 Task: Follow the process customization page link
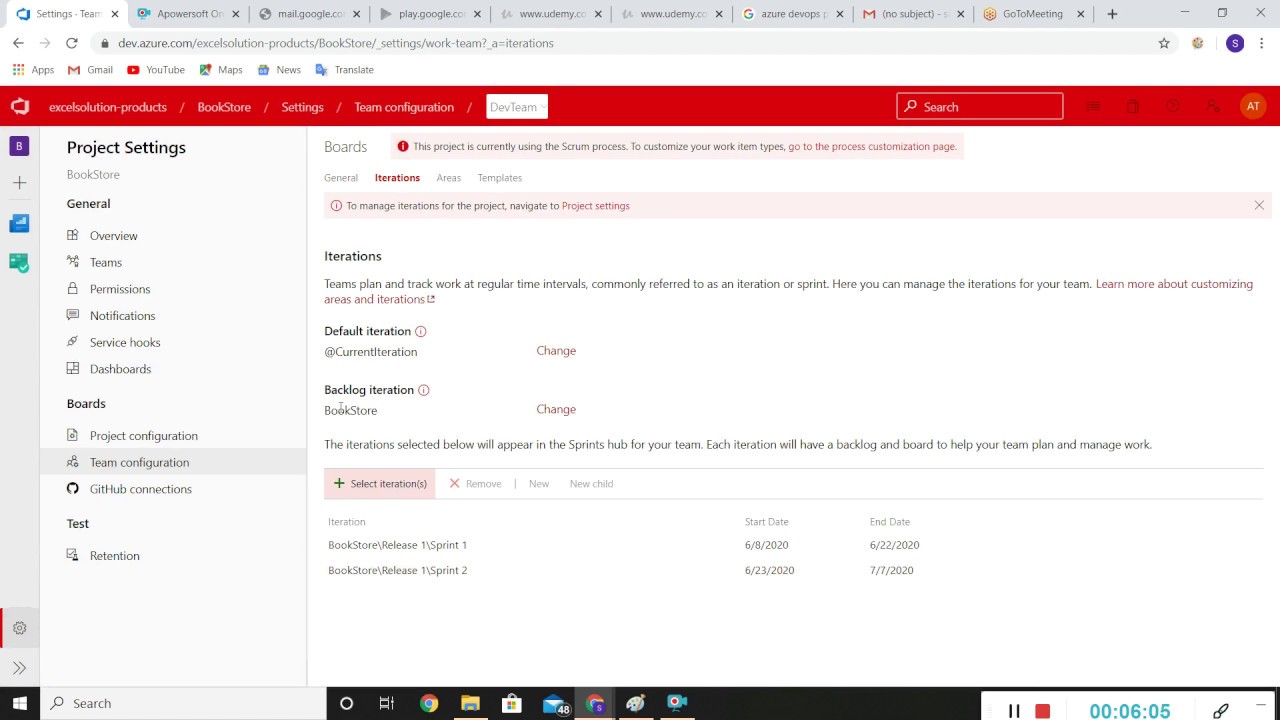tap(872, 146)
